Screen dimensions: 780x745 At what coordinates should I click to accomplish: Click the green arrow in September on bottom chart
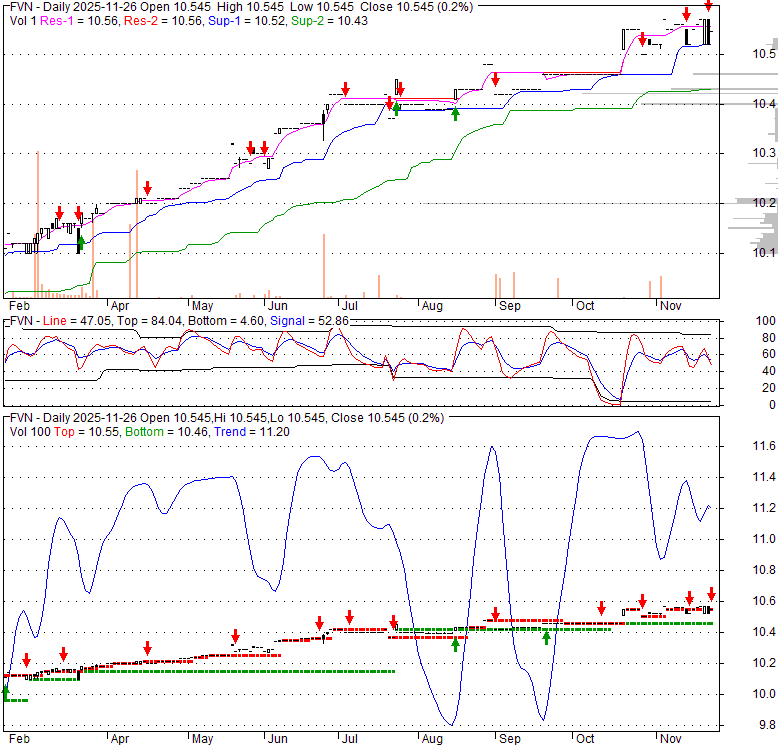coord(546,636)
